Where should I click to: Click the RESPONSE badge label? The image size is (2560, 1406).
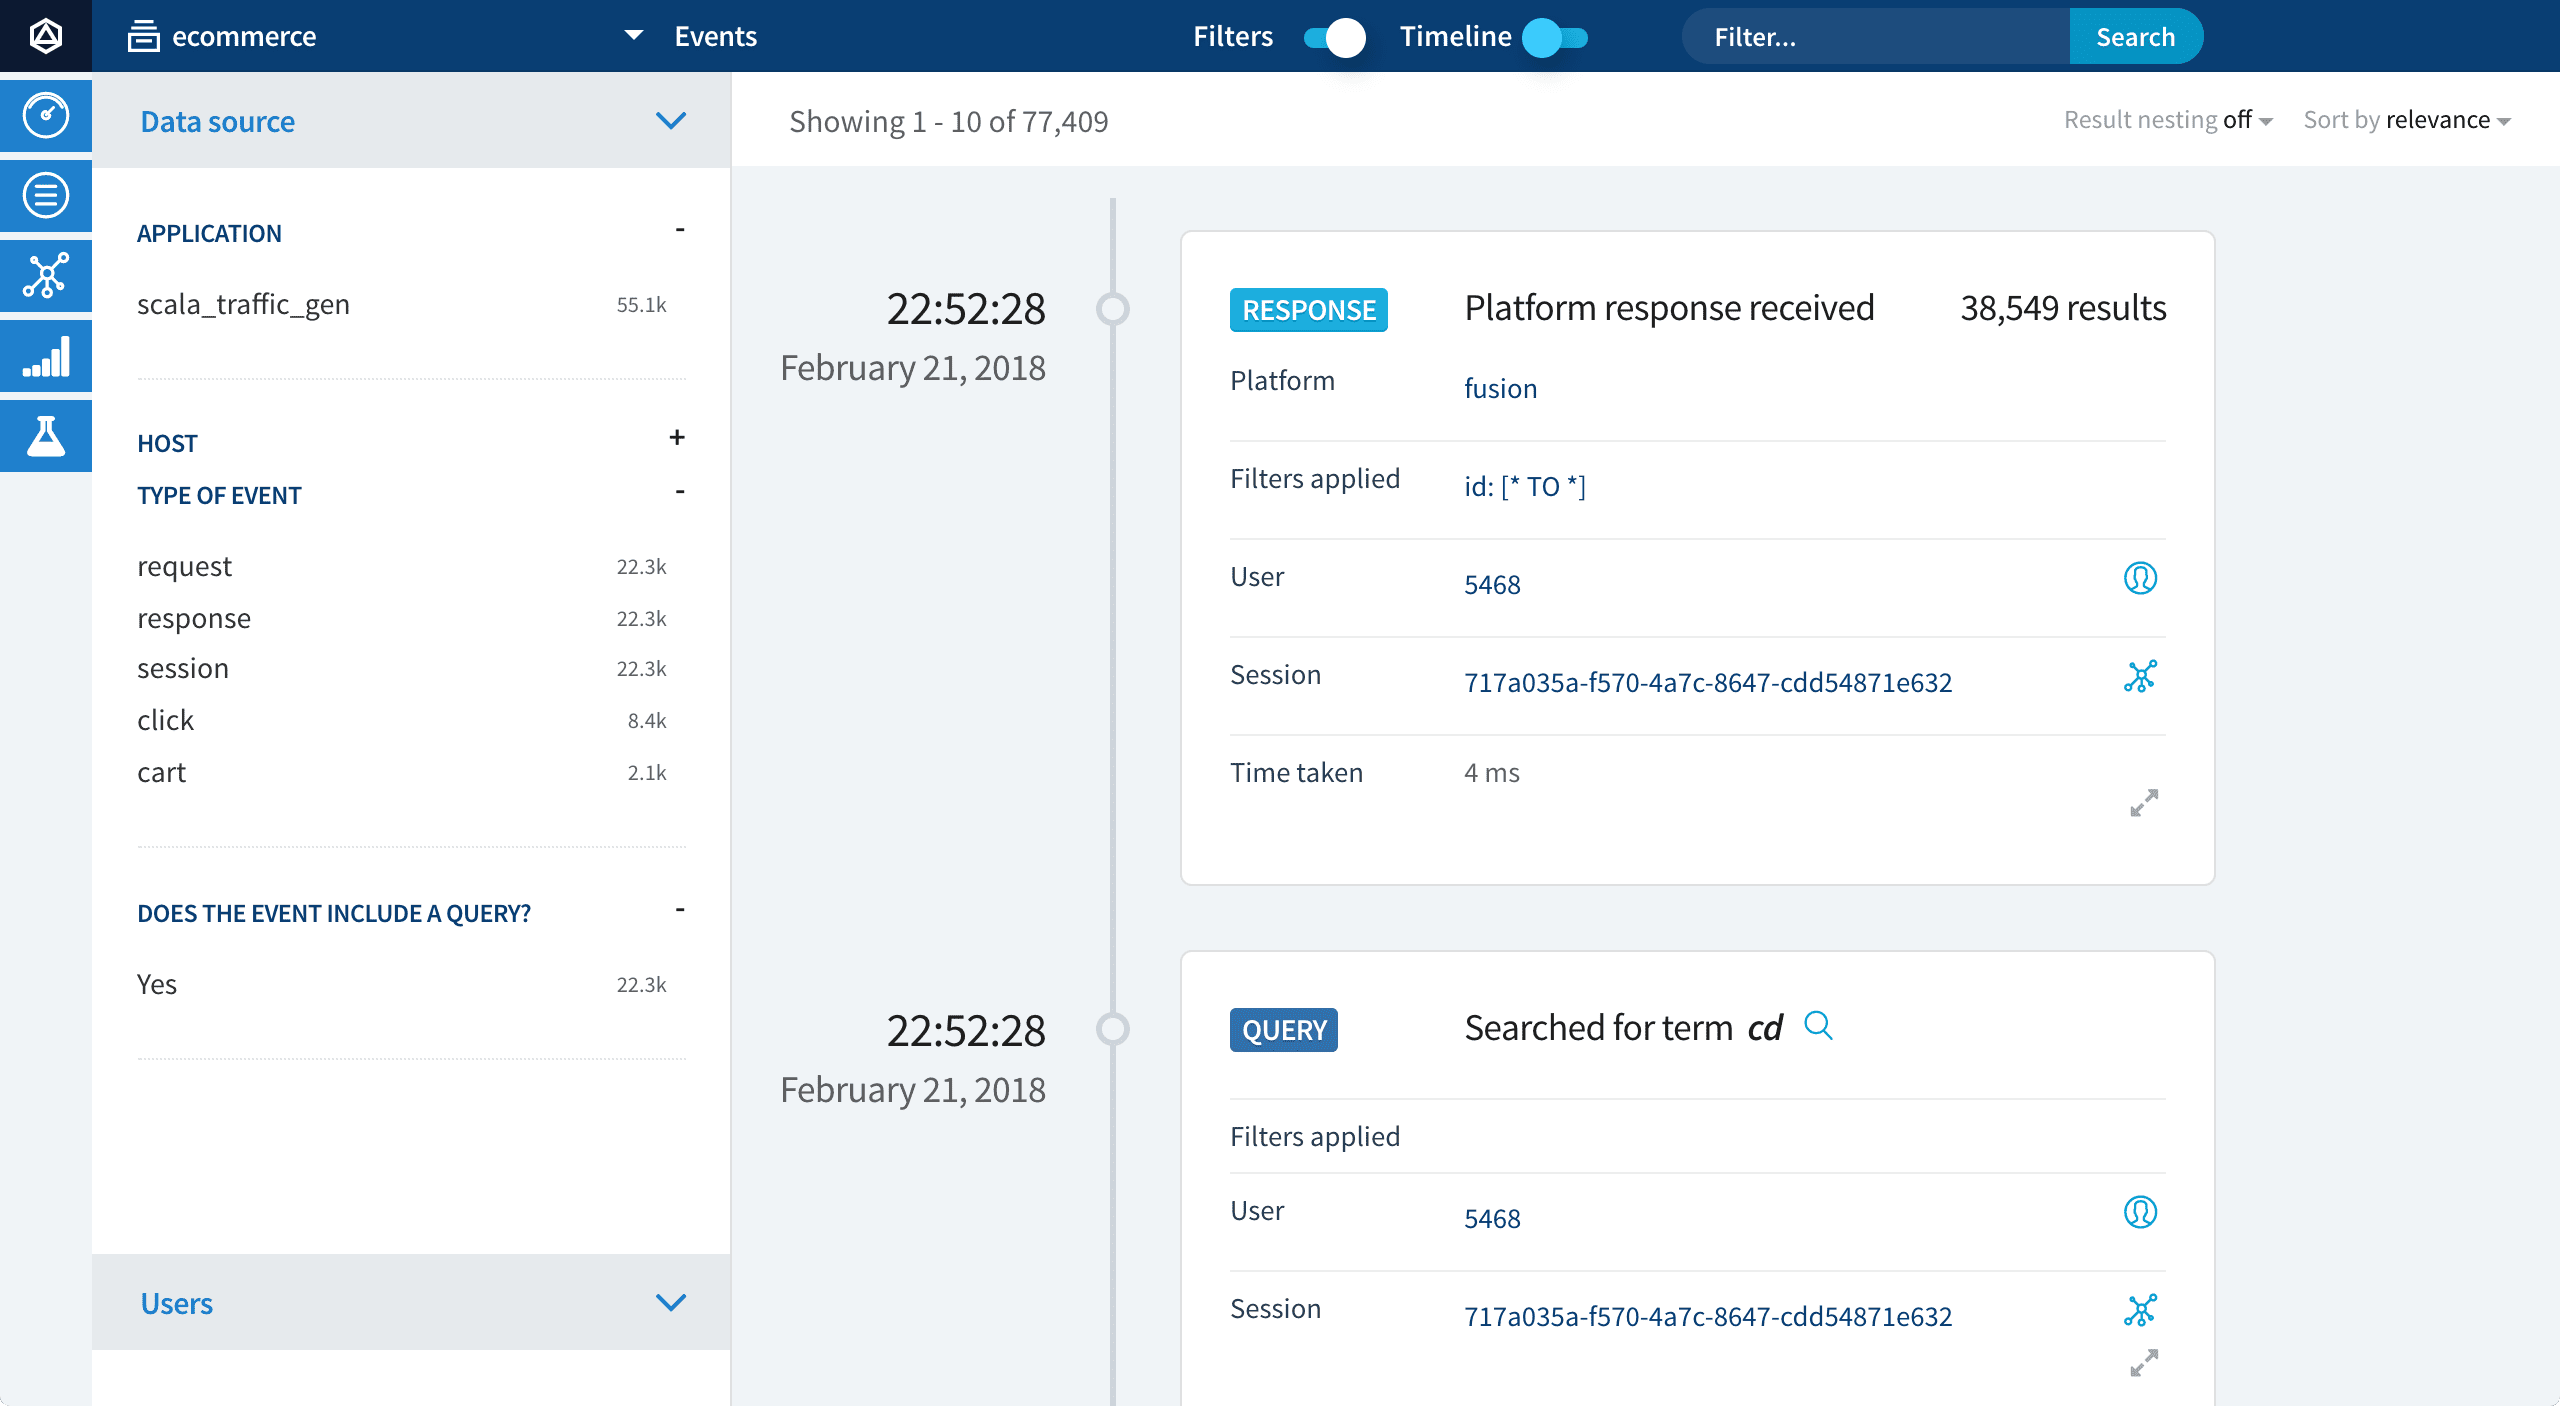click(x=1309, y=310)
